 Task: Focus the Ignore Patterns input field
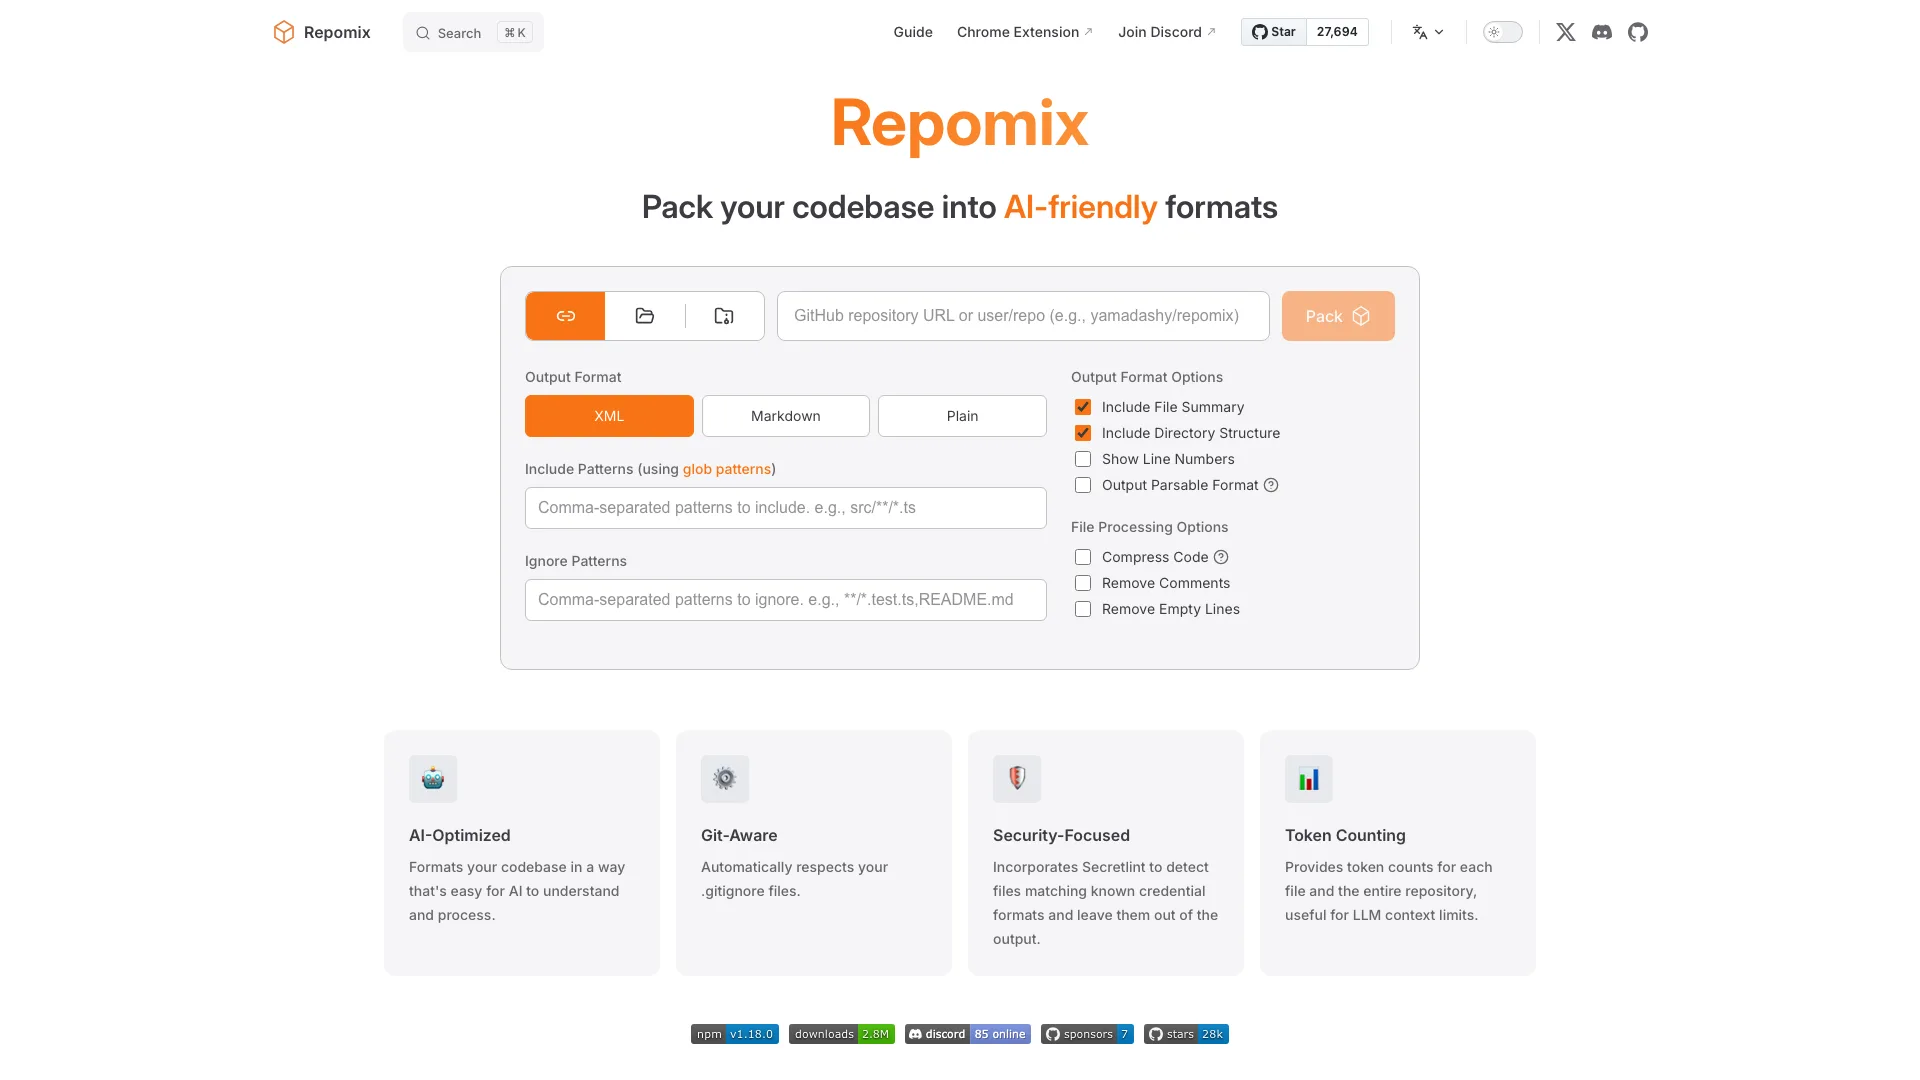786,600
